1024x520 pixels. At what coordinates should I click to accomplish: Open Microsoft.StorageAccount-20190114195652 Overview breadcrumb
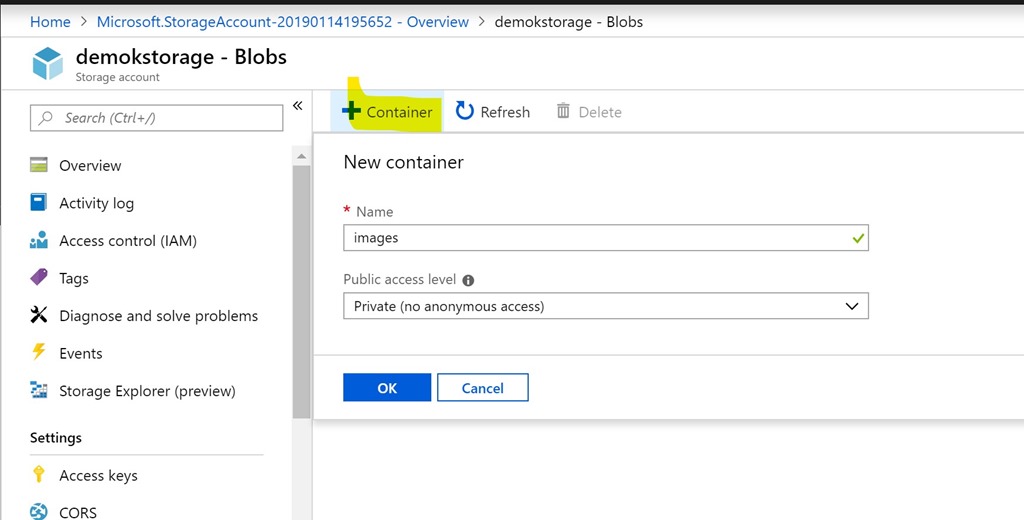[283, 22]
